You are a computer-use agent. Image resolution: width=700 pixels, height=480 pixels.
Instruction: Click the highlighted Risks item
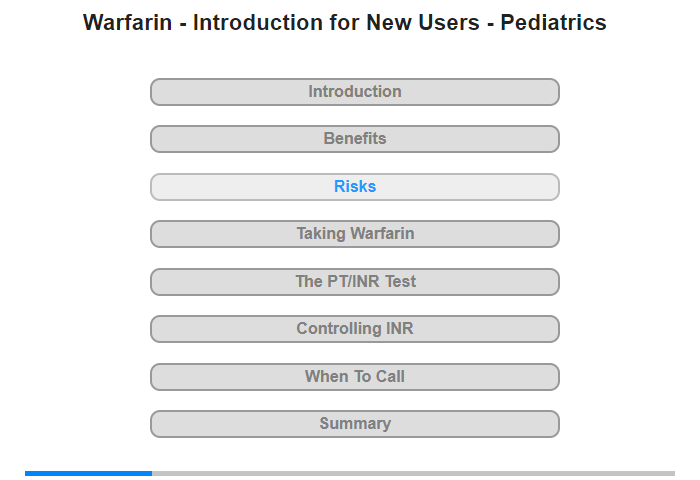(354, 187)
